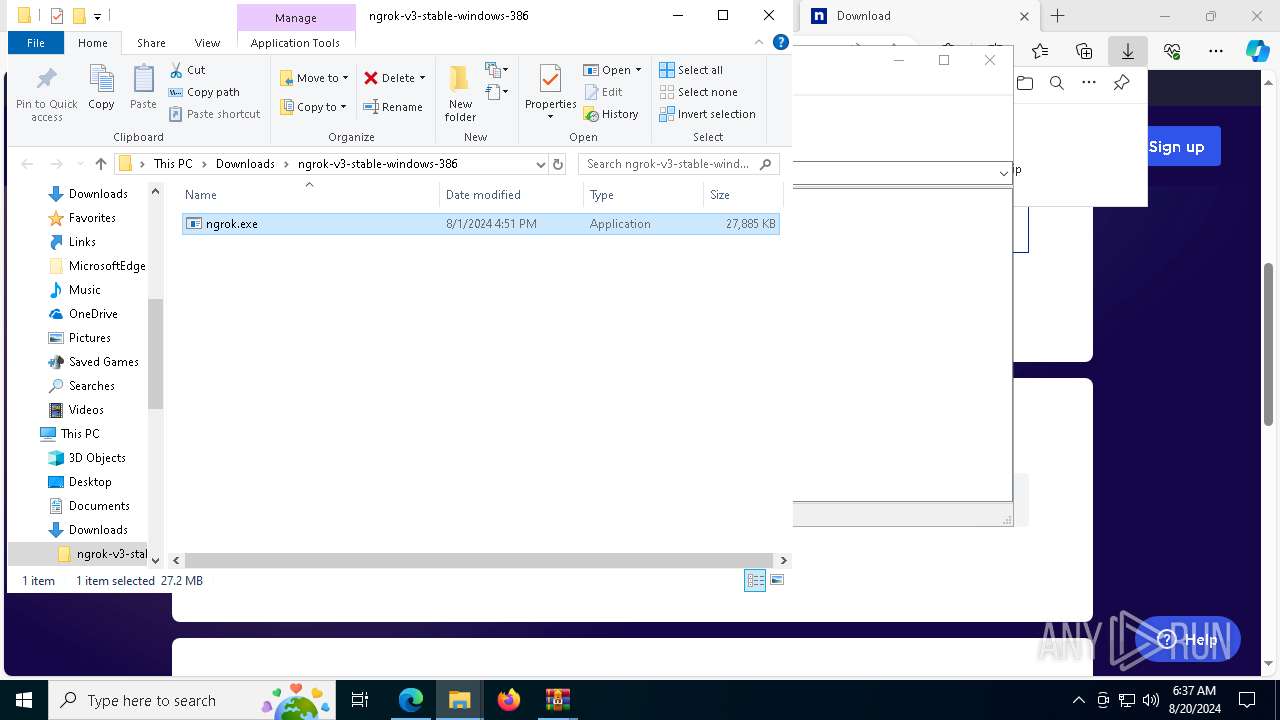Screen dimensions: 1280x720
Task: Switch to the View ribbon tab
Action: tap(207, 43)
